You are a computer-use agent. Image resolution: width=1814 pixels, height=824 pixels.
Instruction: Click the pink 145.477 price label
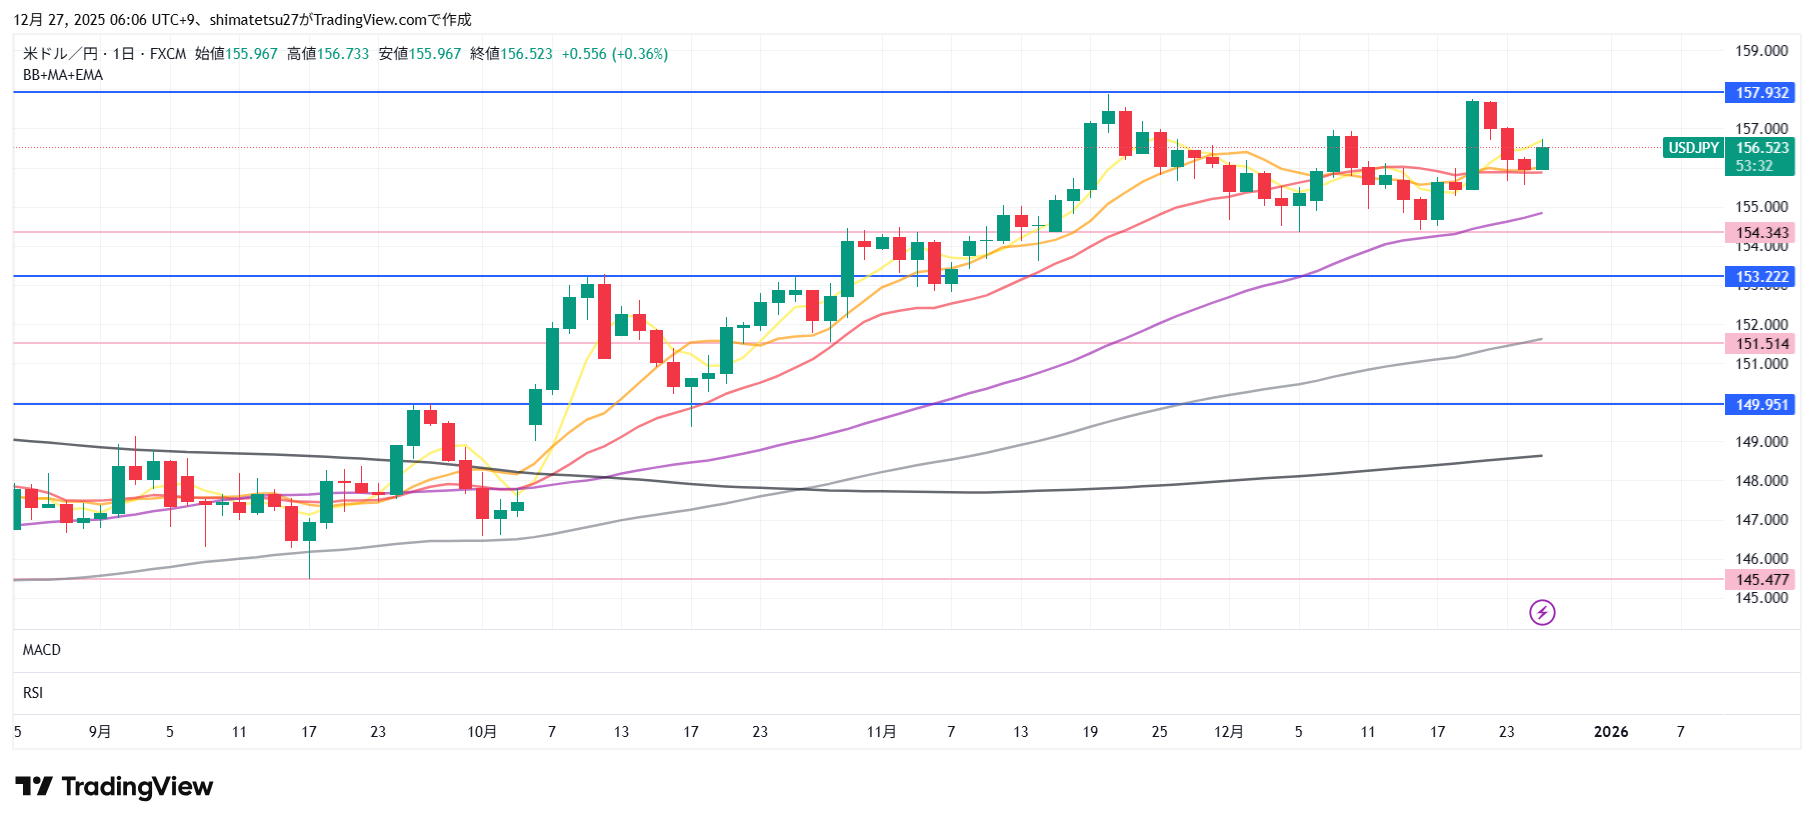[1760, 580]
